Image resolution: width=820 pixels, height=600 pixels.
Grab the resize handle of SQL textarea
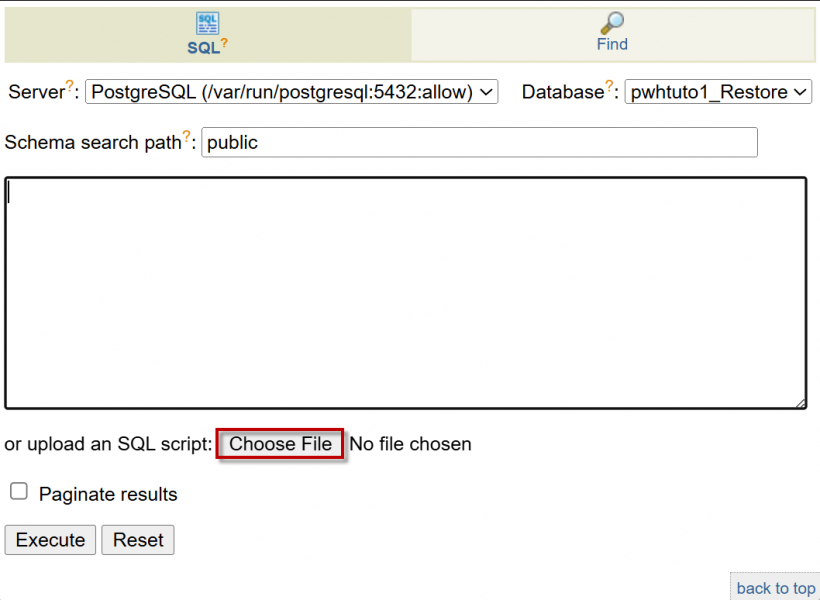pyautogui.click(x=800, y=403)
